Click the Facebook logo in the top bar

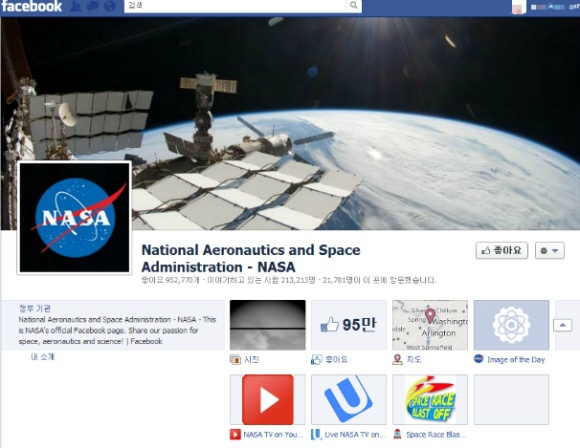pos(31,6)
